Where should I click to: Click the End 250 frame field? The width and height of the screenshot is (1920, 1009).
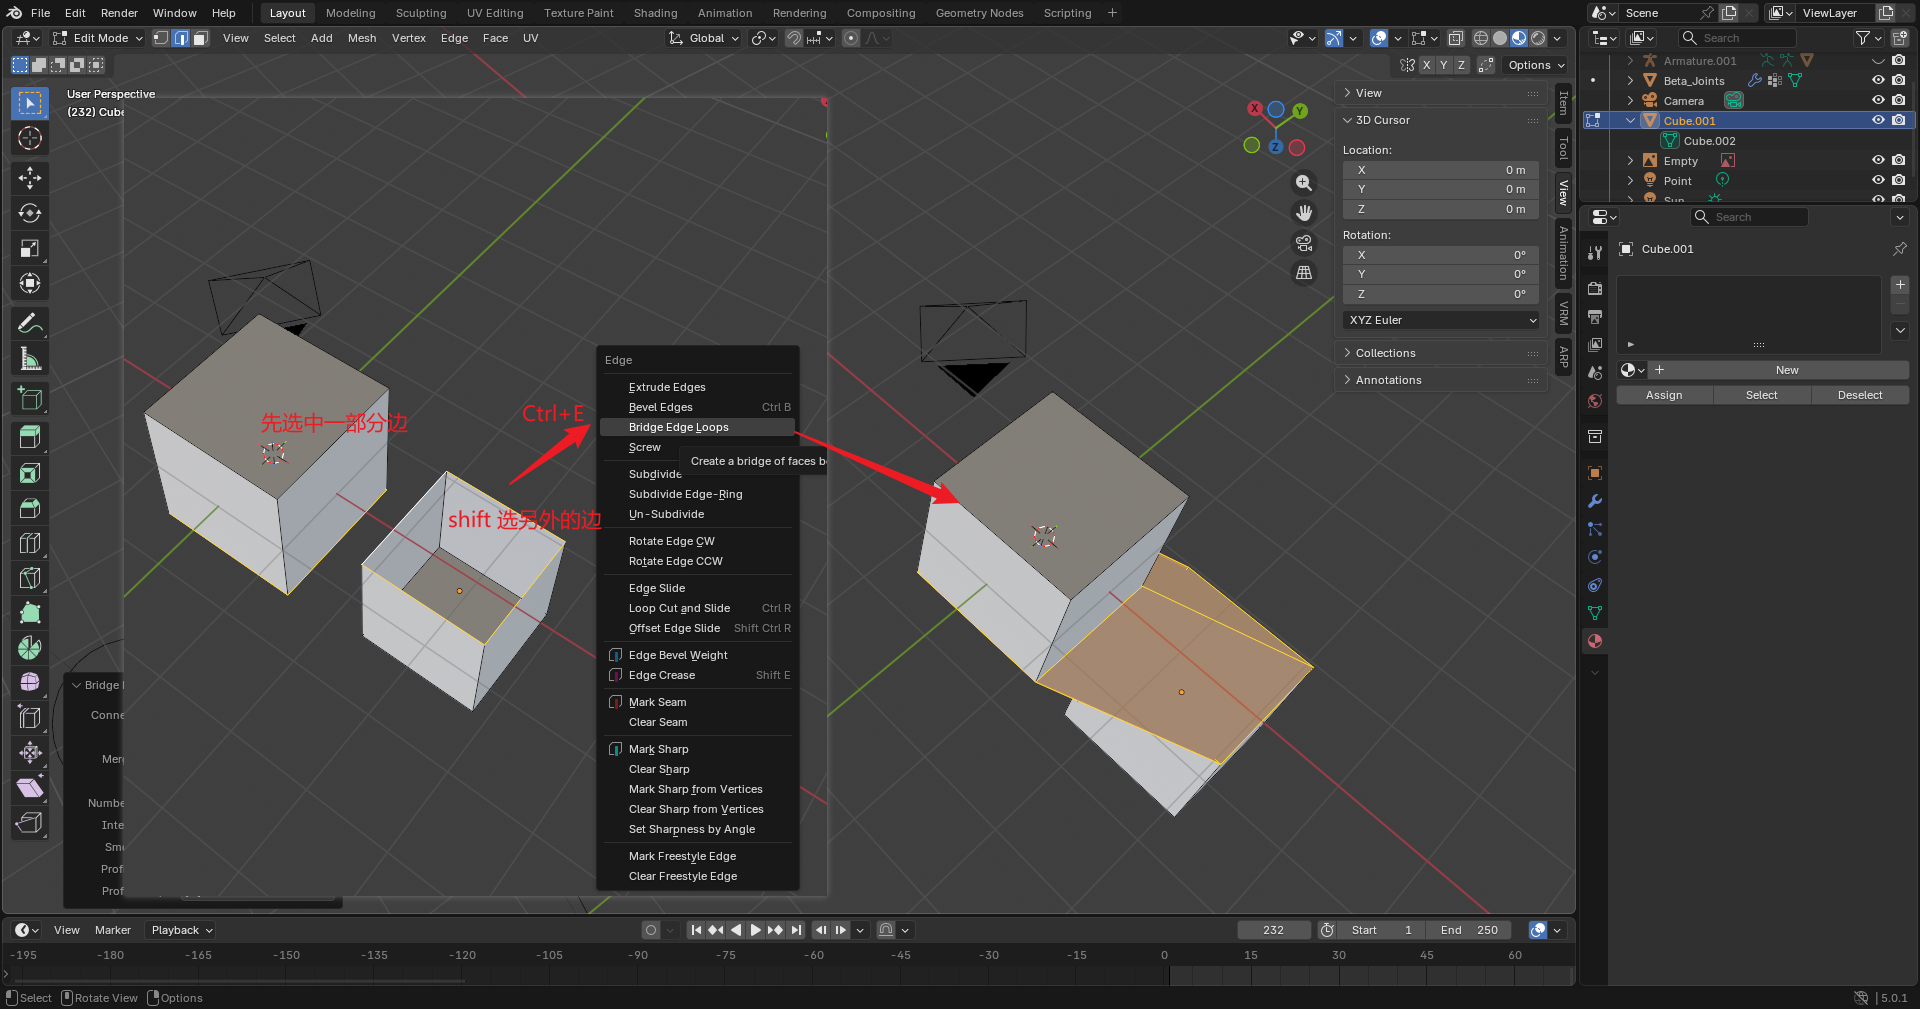tap(1469, 930)
